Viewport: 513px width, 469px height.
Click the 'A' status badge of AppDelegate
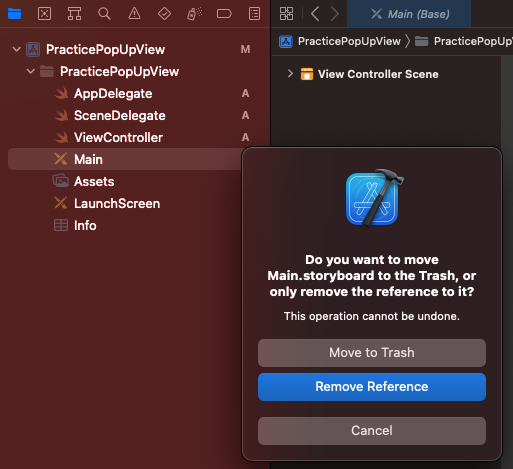point(245,93)
